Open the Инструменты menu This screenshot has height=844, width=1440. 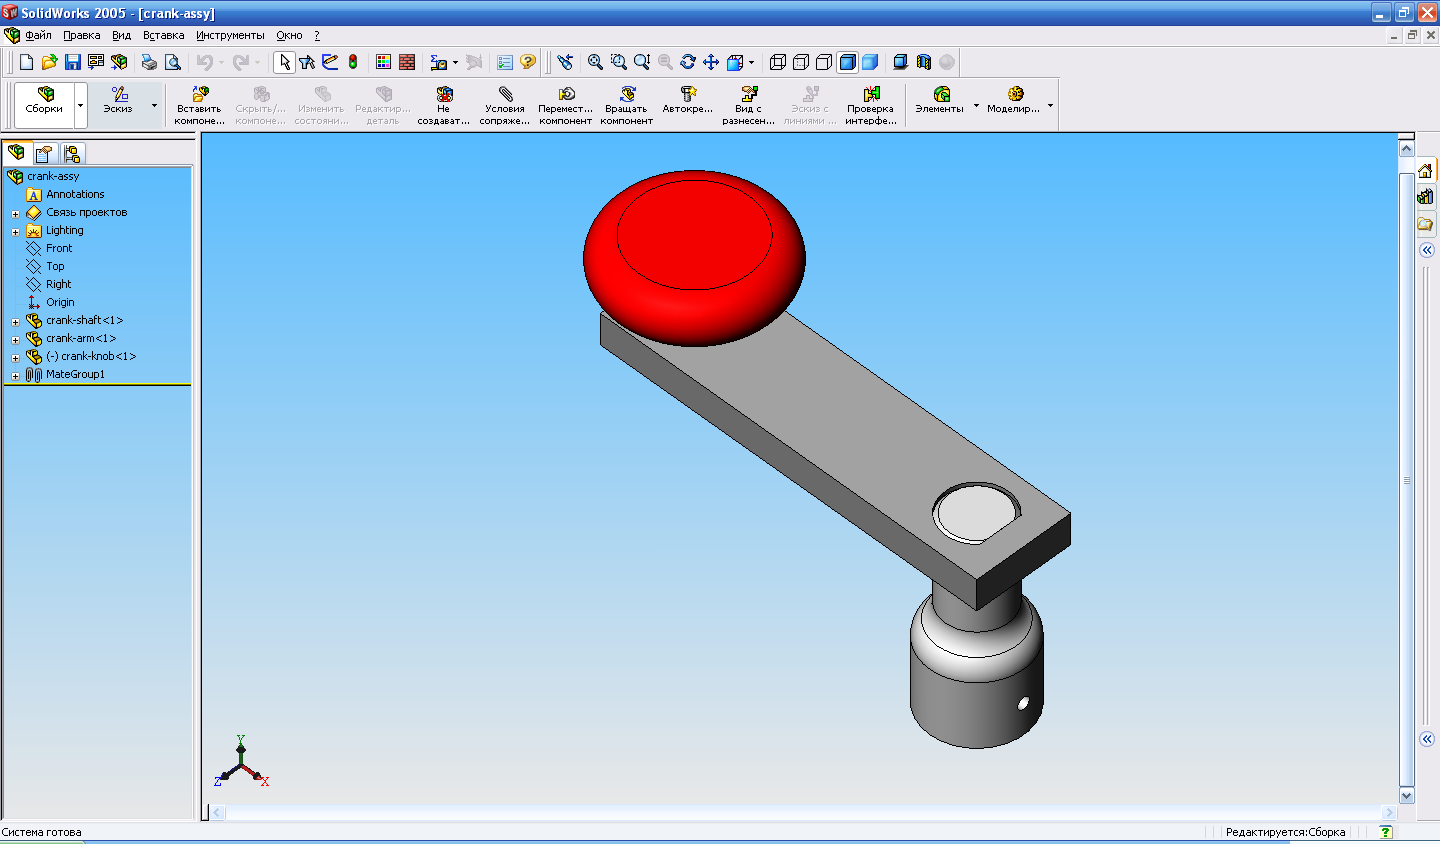point(230,35)
